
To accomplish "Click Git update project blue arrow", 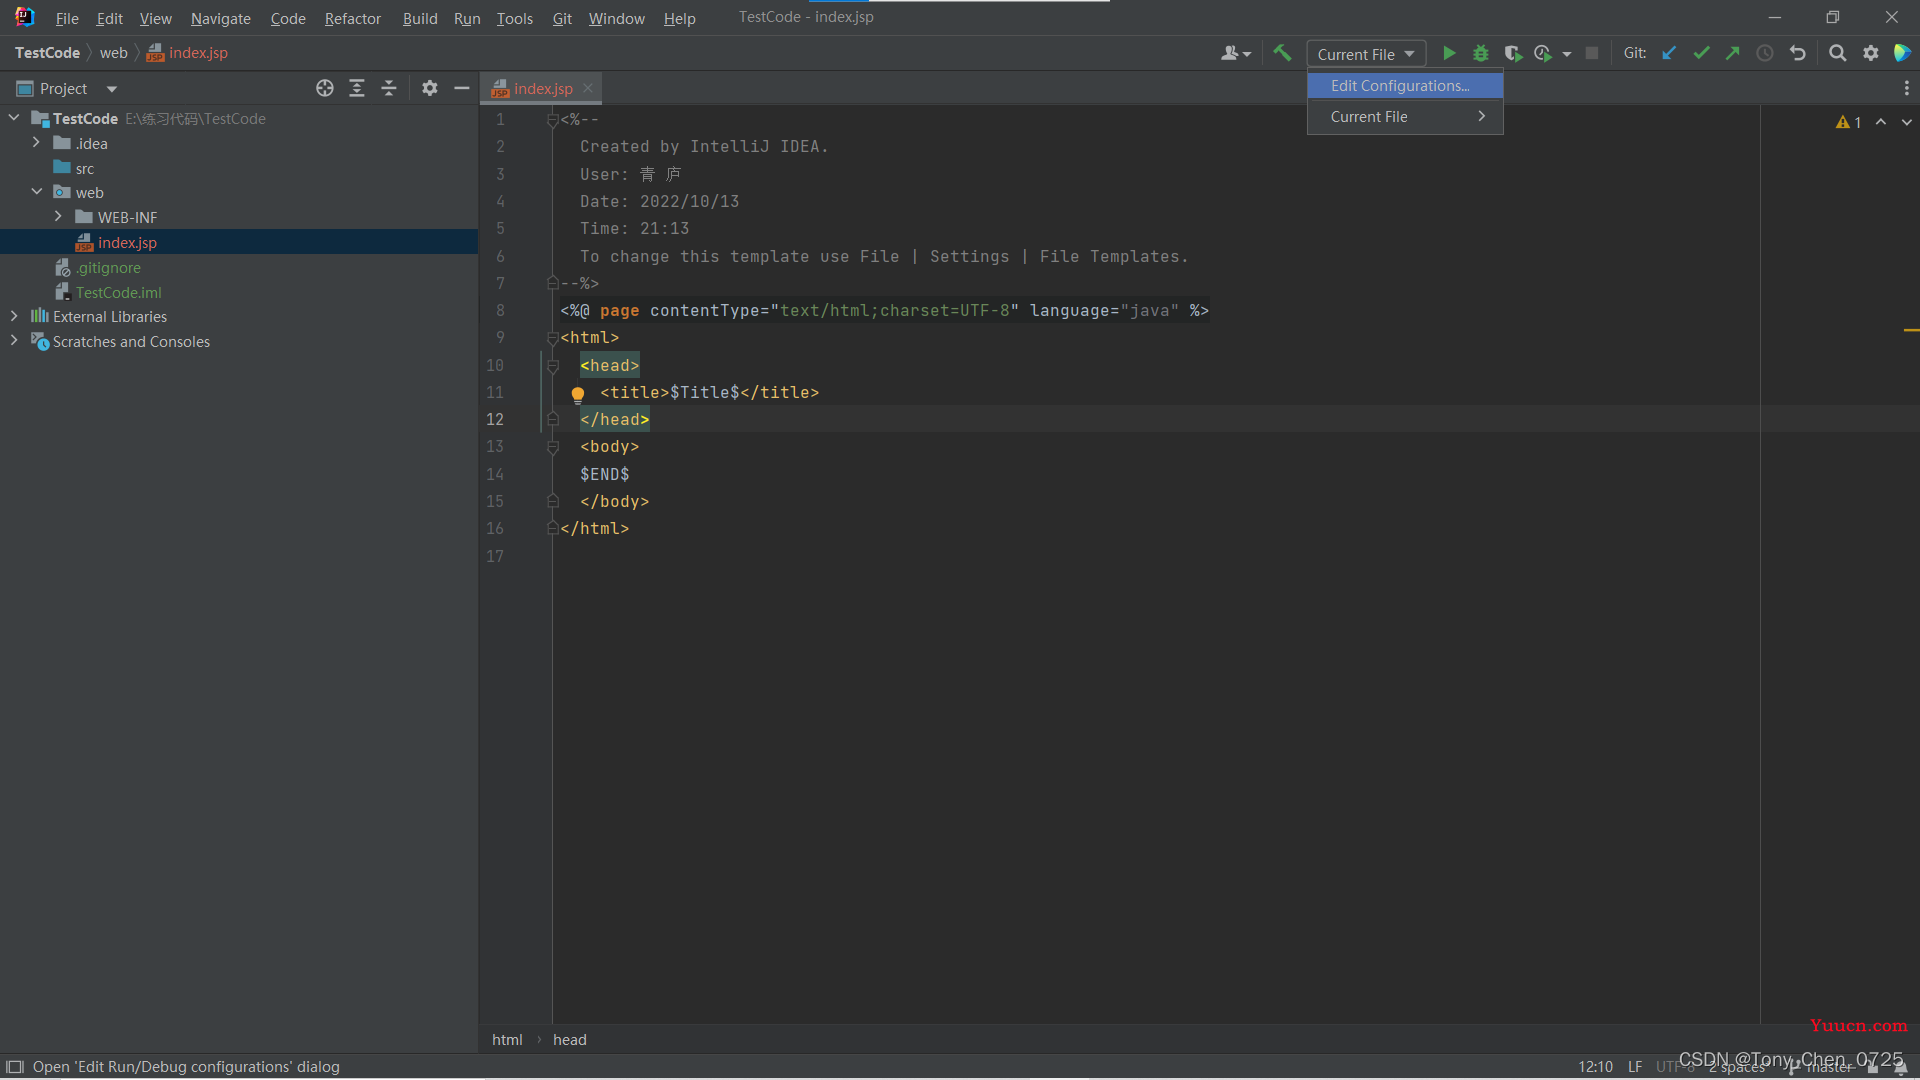I will coord(1669,53).
